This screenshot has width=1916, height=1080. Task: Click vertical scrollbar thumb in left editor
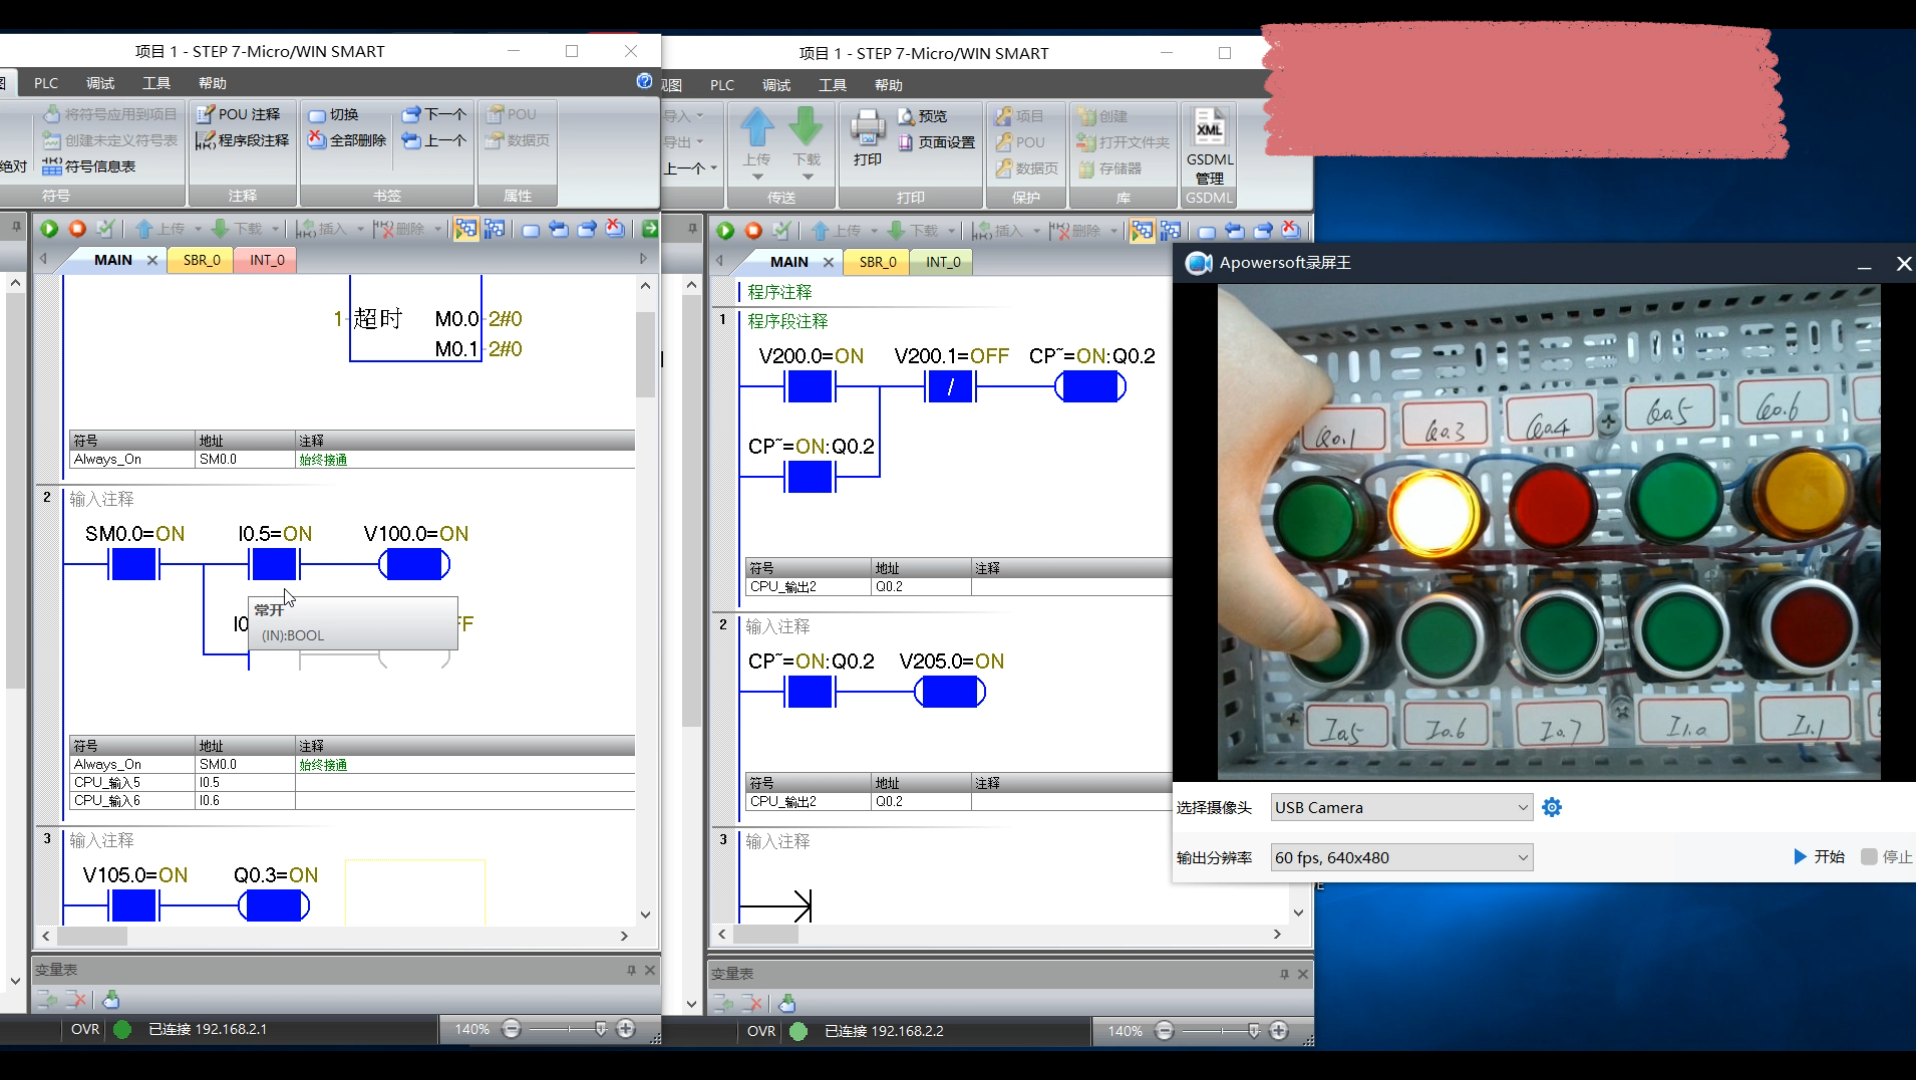[645, 354]
